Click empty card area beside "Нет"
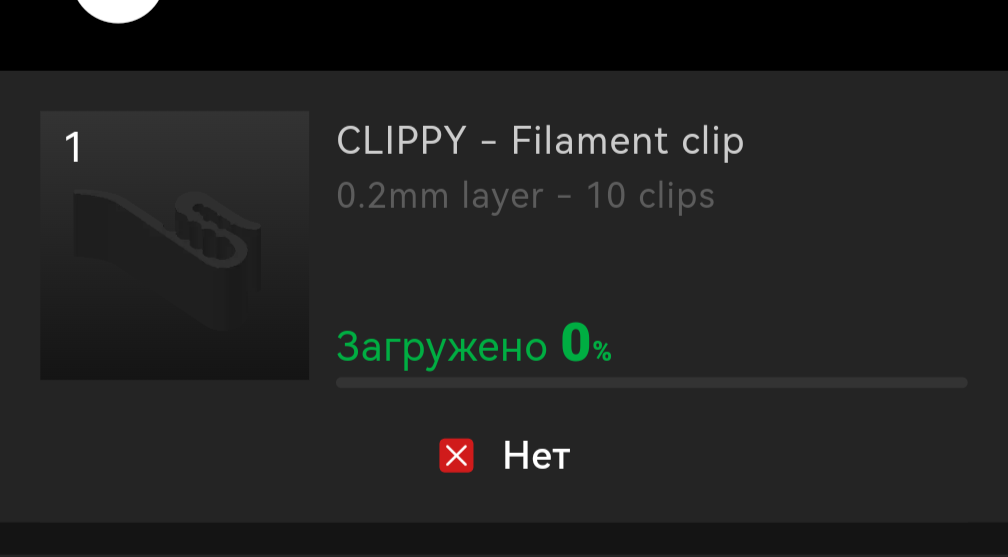This screenshot has height=557, width=1008. click(x=771, y=455)
